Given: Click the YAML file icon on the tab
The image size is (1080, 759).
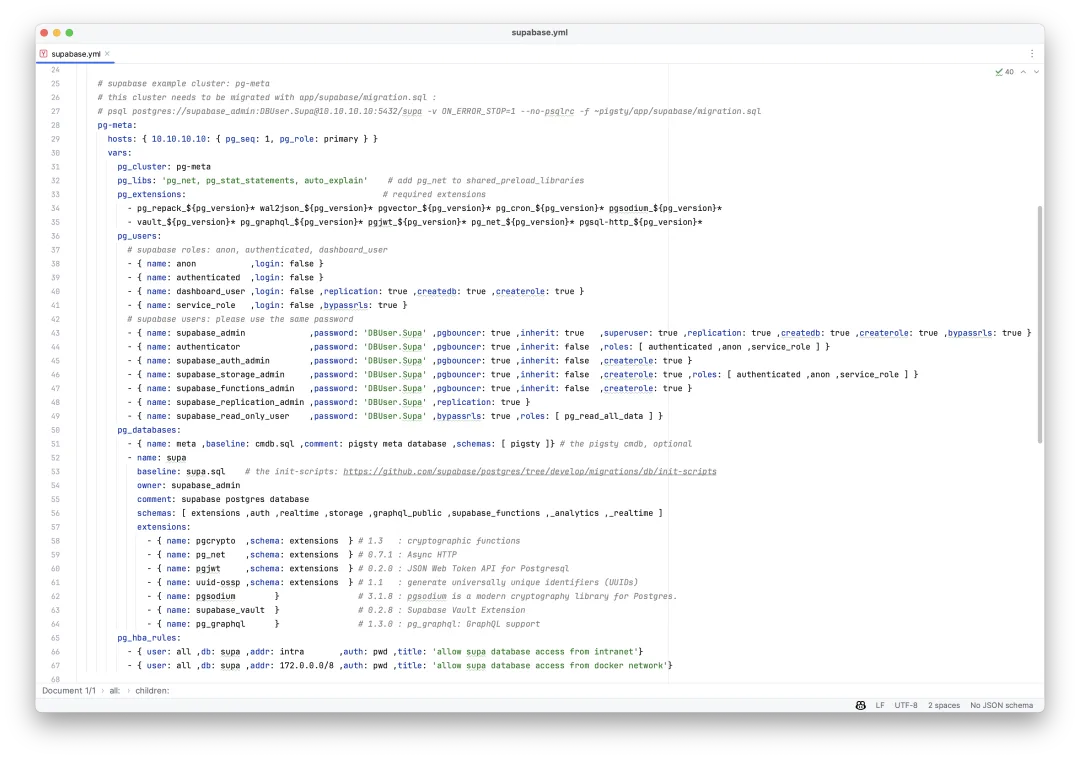Looking at the screenshot, I should coord(43,54).
